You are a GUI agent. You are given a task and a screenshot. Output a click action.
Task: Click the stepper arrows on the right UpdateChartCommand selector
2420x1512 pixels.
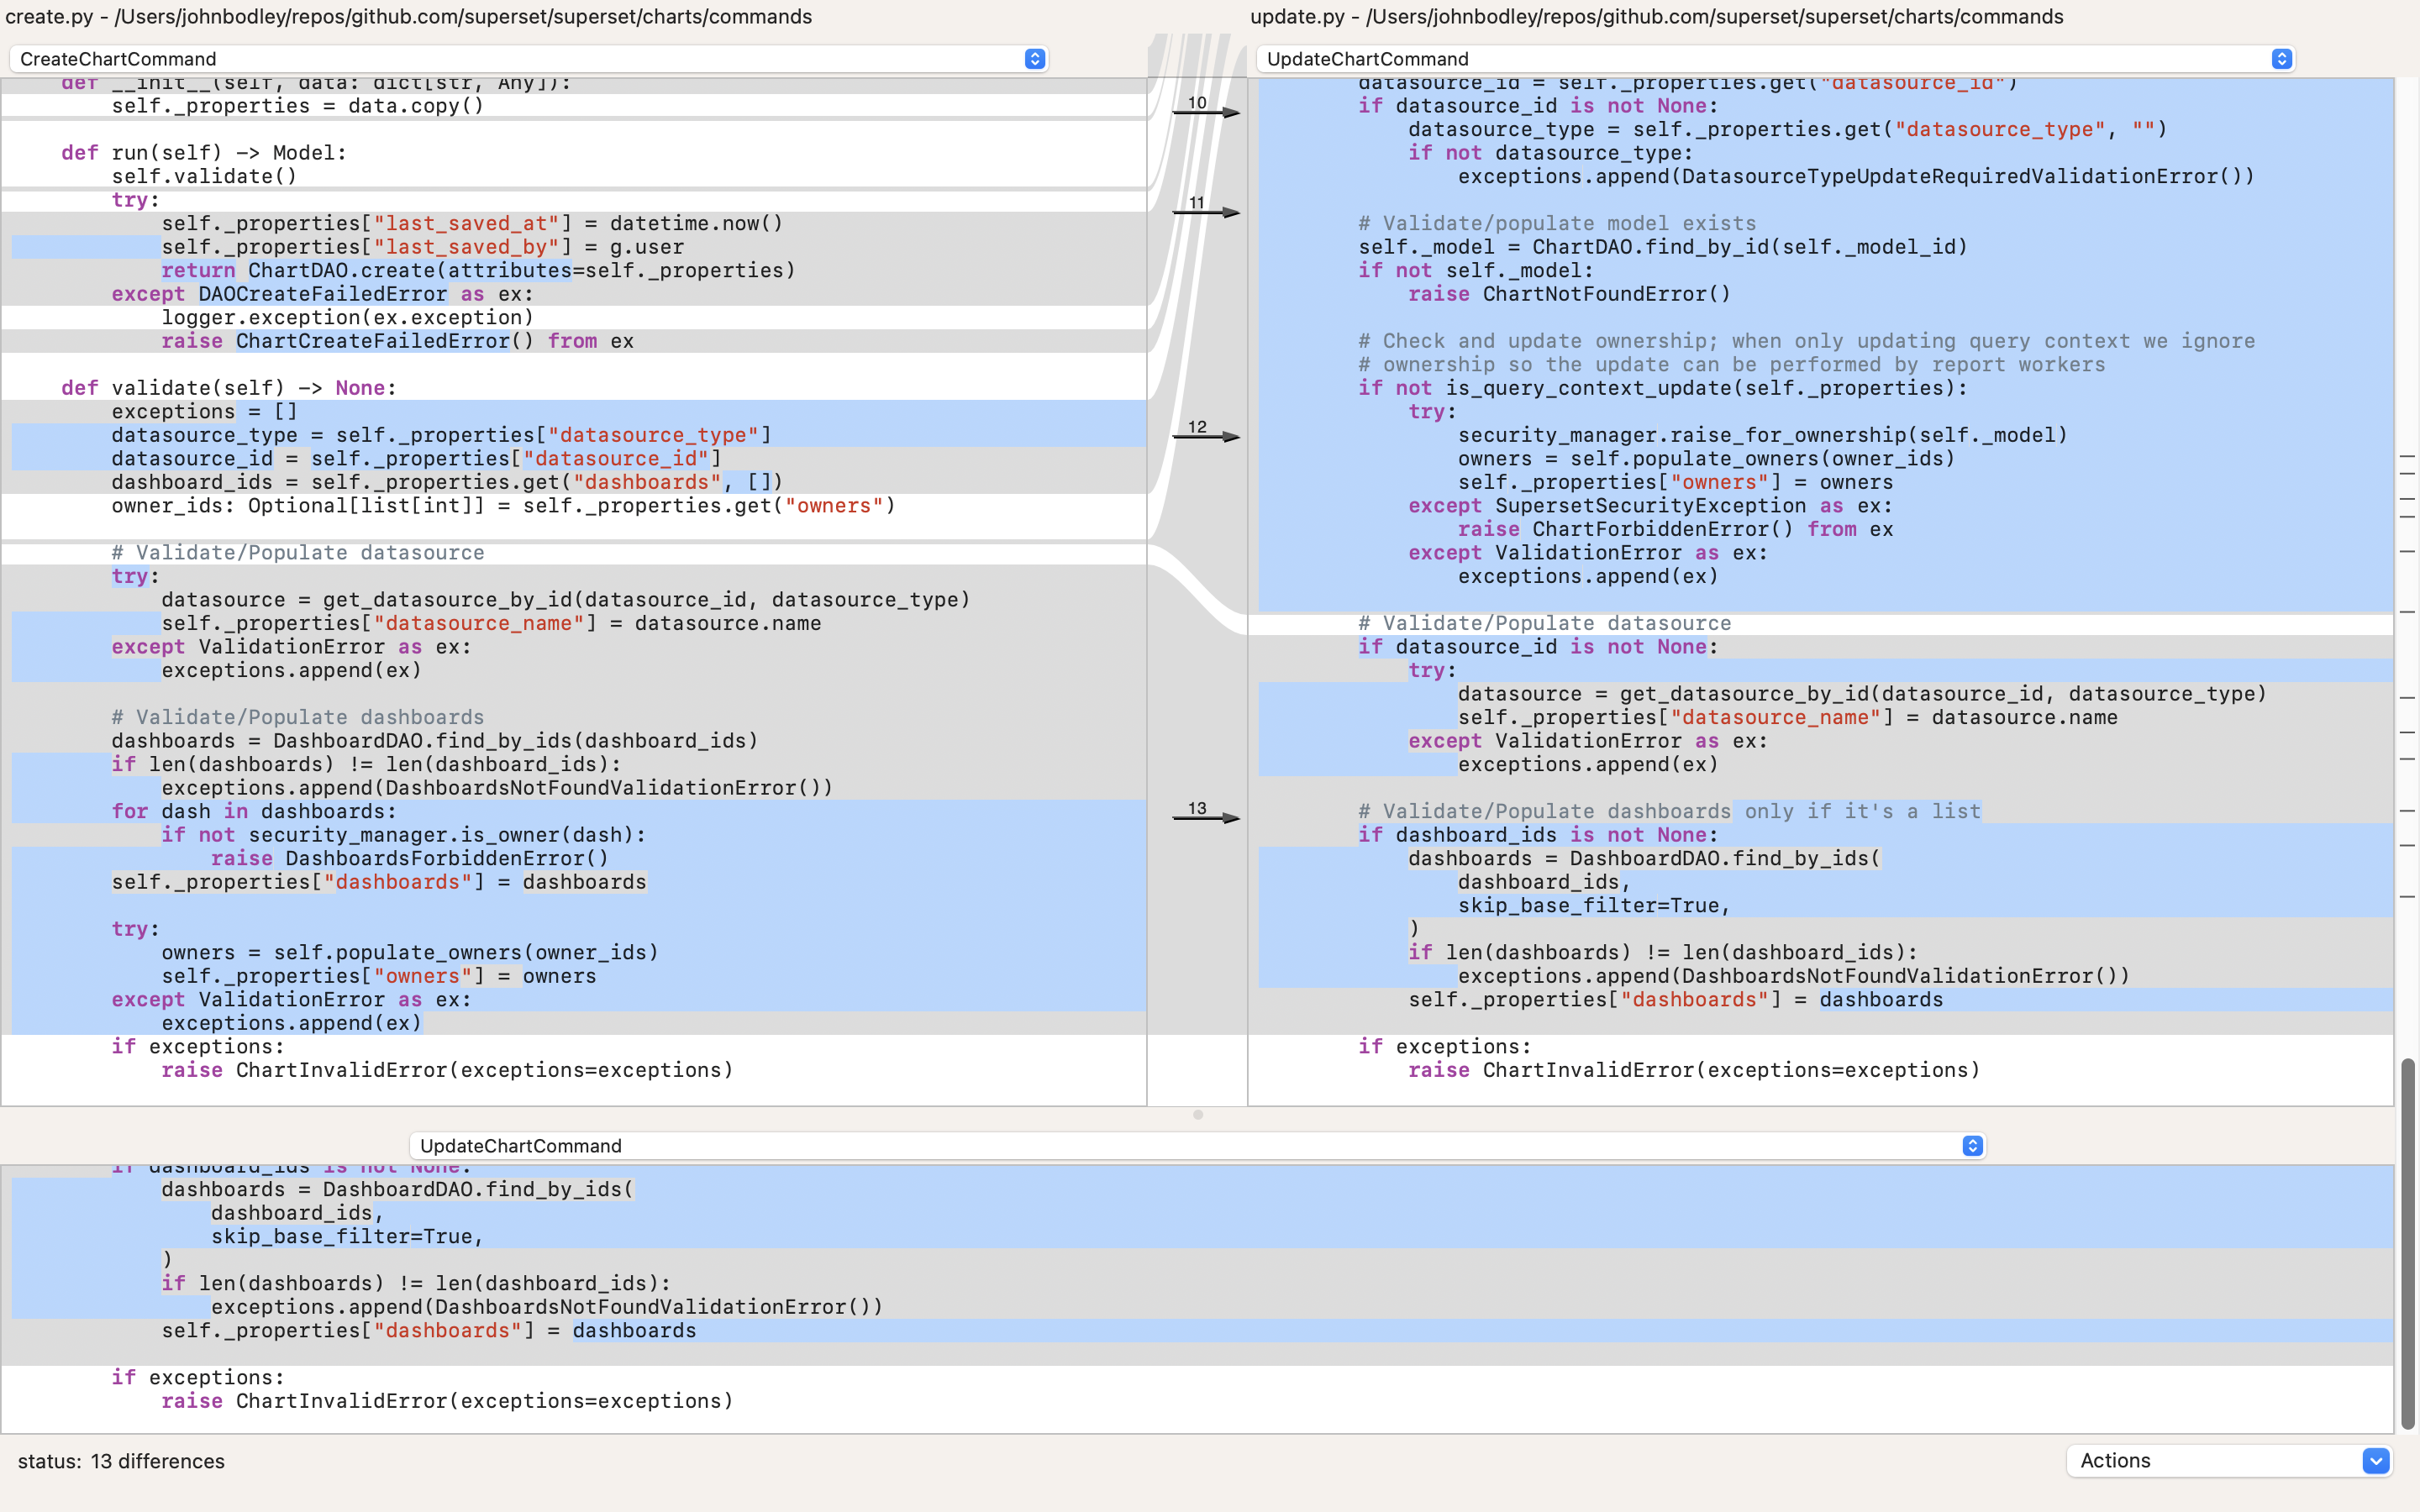tap(2281, 58)
